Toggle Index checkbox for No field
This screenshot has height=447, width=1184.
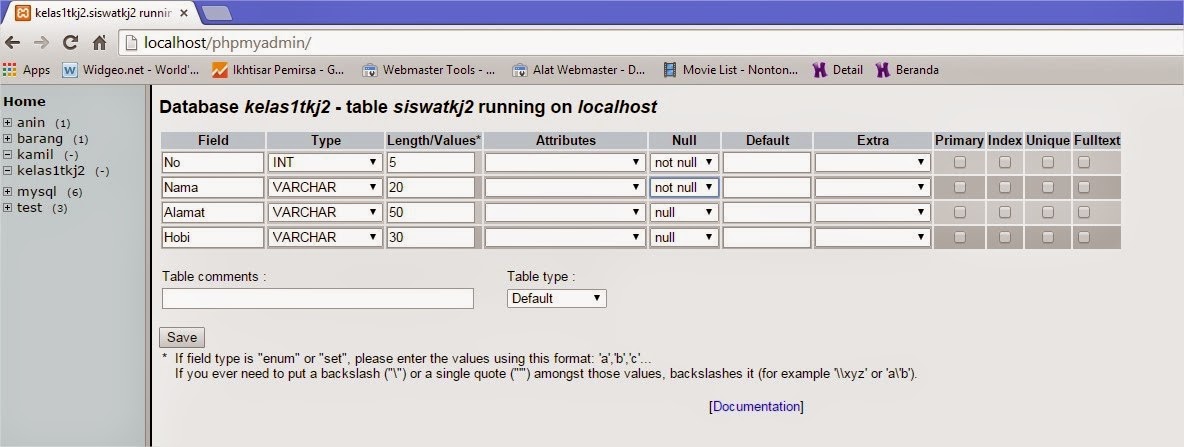1005,162
